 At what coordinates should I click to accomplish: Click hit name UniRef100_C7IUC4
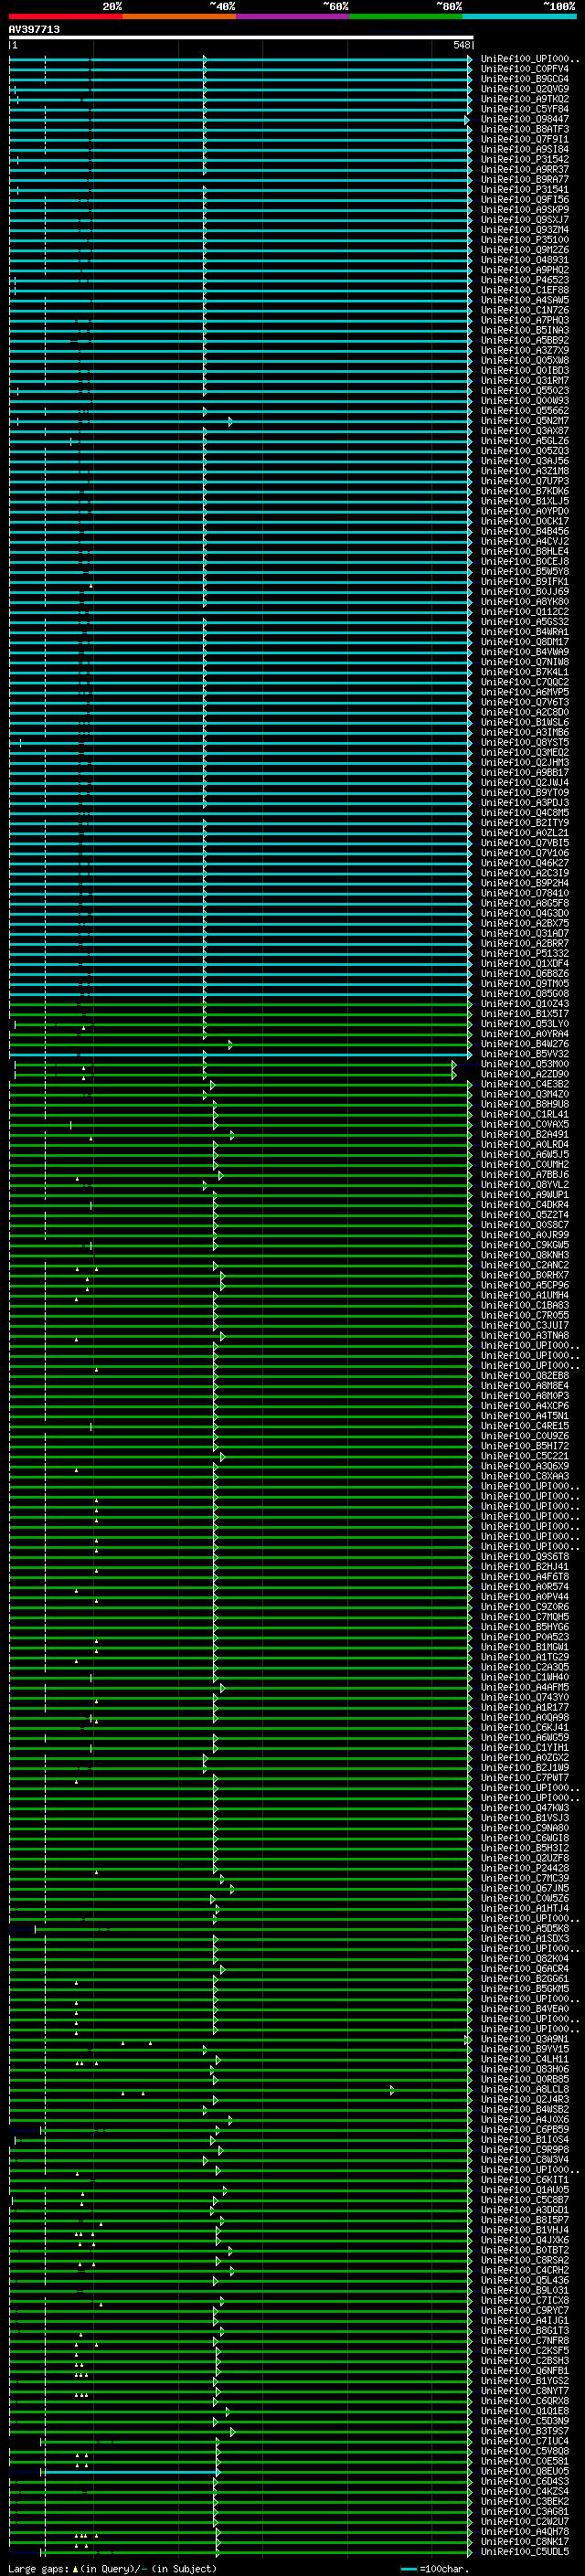tap(525, 2440)
